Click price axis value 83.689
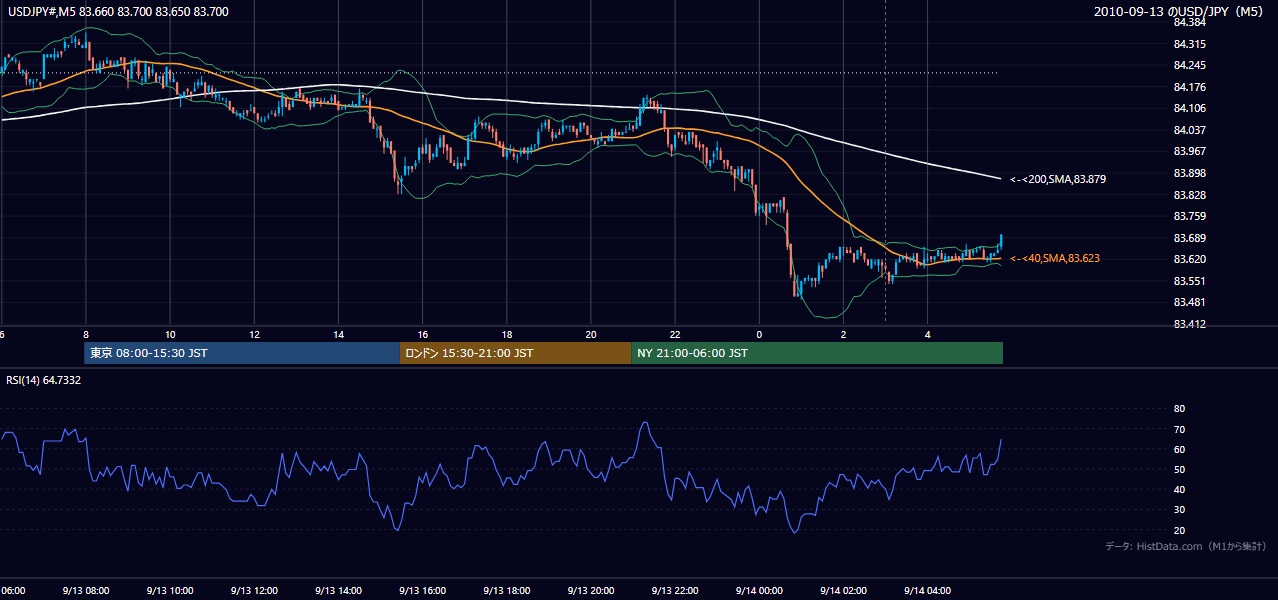 pyautogui.click(x=1189, y=238)
